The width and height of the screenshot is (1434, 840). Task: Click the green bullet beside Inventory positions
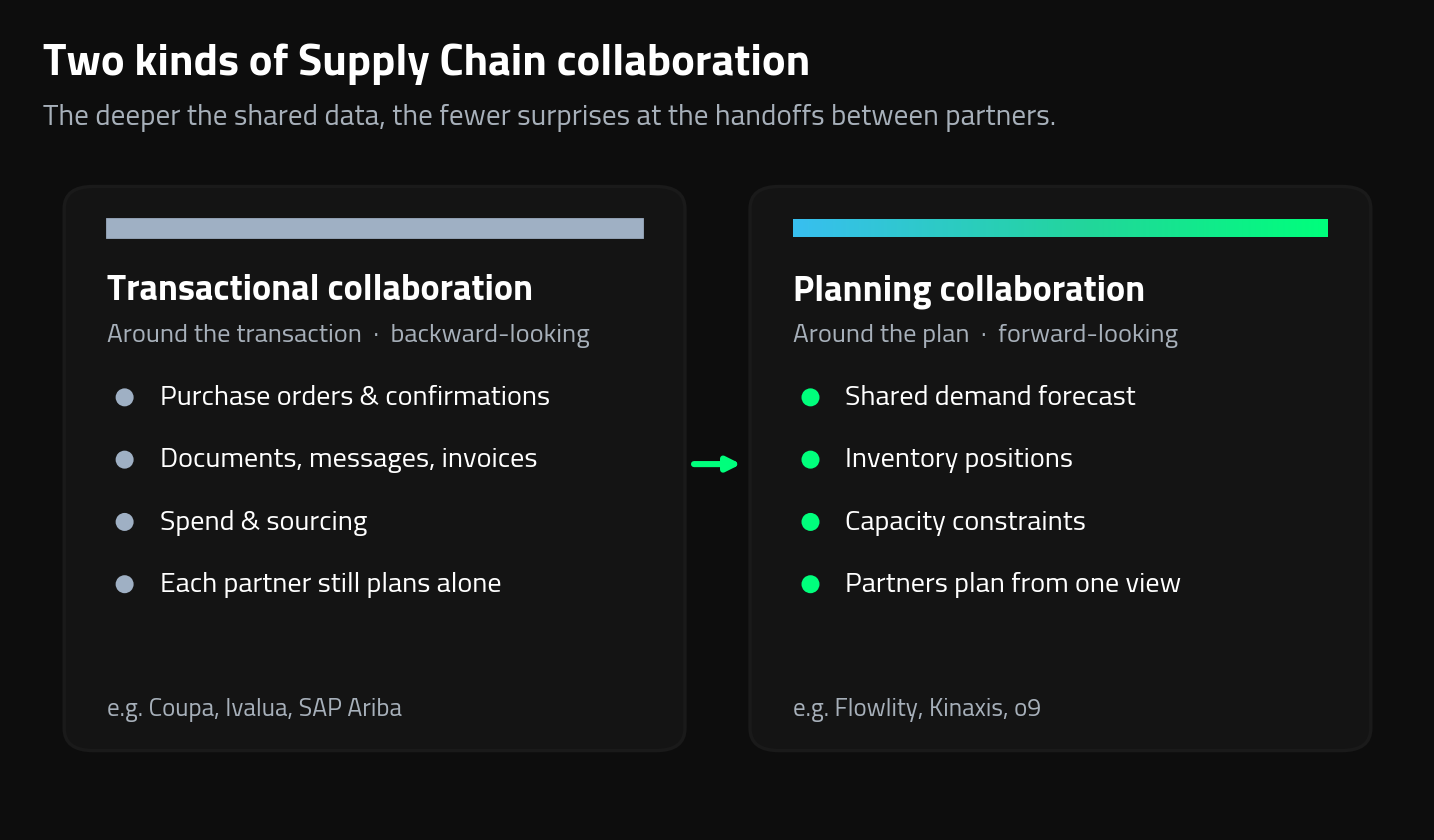pyautogui.click(x=811, y=459)
